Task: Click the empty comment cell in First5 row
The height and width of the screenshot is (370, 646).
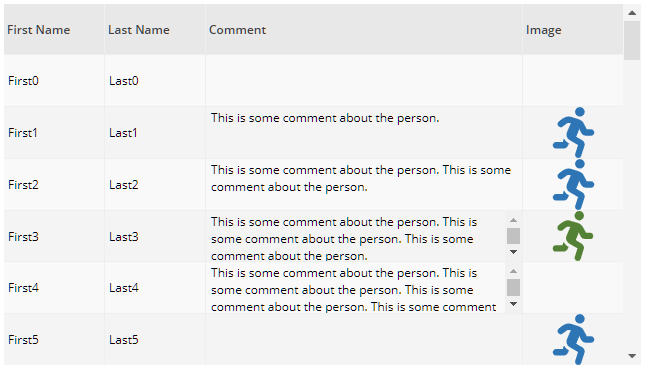Action: (364, 340)
